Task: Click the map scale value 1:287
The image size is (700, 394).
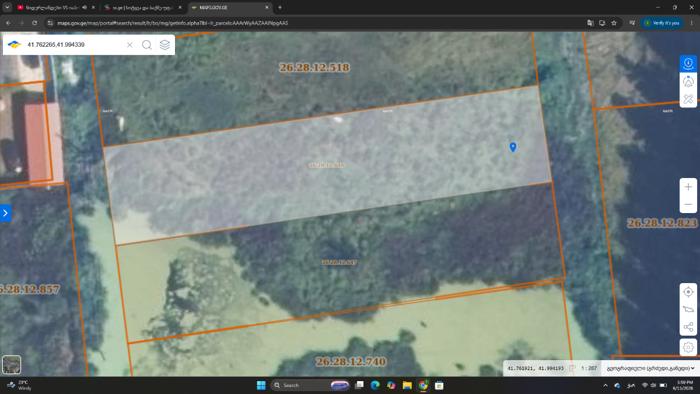Action: pyautogui.click(x=589, y=369)
